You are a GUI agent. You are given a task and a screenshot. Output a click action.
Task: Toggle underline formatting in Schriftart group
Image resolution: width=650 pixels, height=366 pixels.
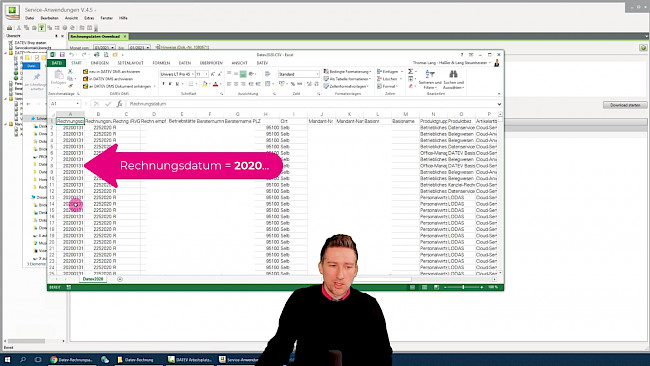(x=177, y=84)
